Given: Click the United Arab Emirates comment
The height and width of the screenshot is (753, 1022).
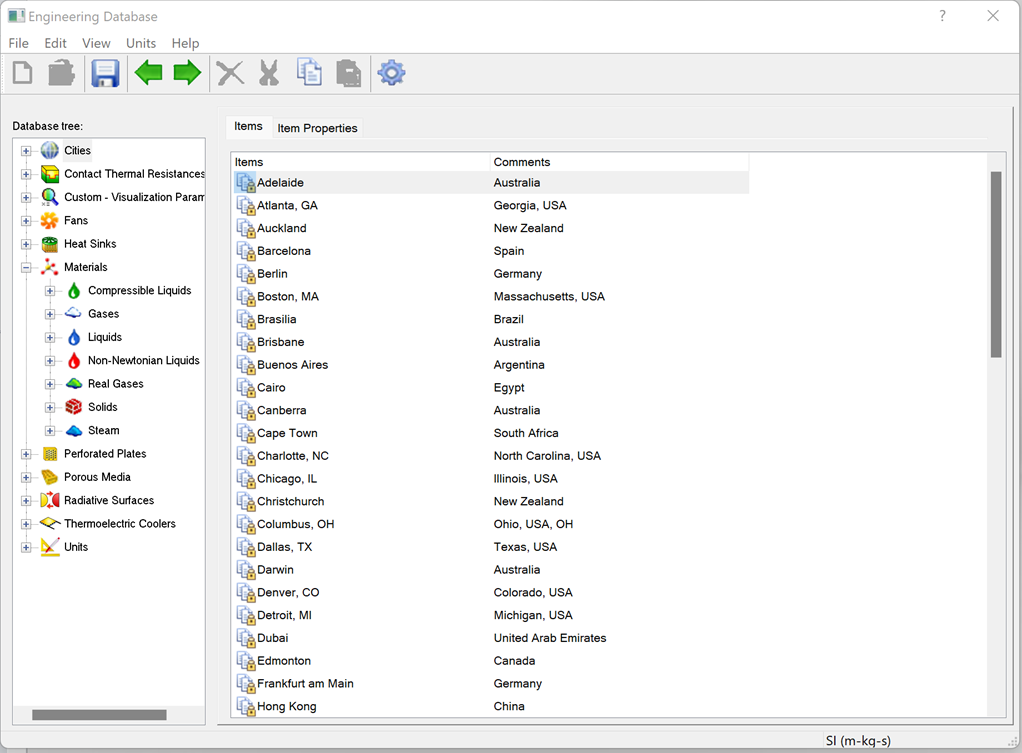Looking at the screenshot, I should click(x=549, y=638).
